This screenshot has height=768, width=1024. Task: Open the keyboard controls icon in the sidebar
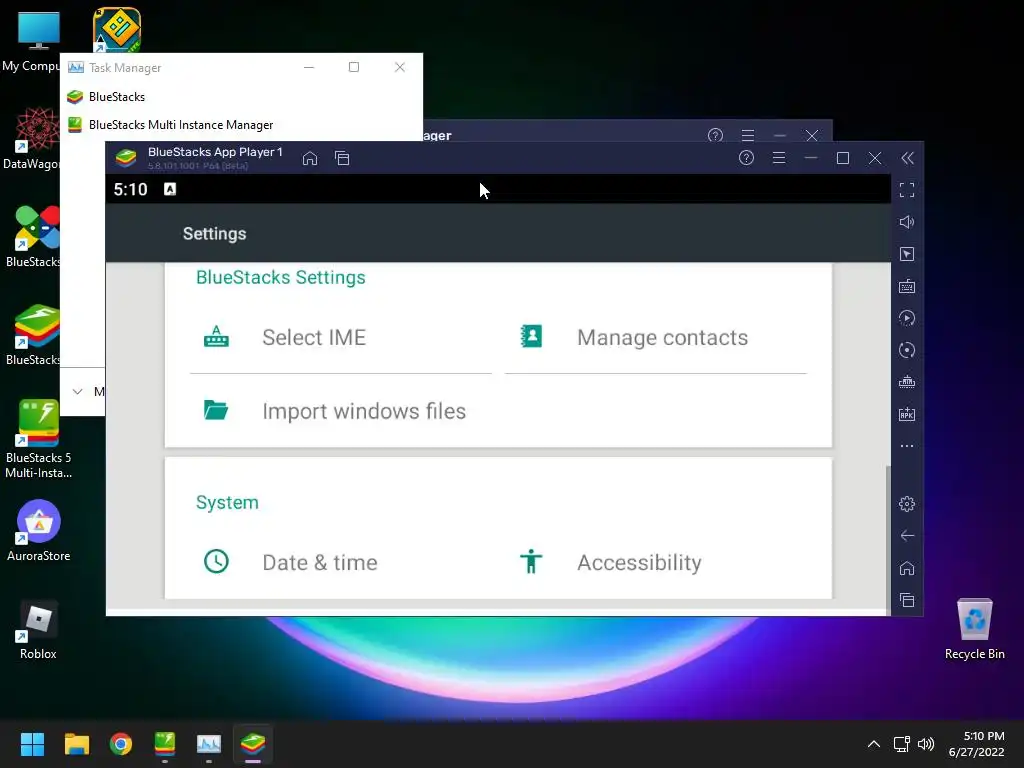[x=907, y=286]
